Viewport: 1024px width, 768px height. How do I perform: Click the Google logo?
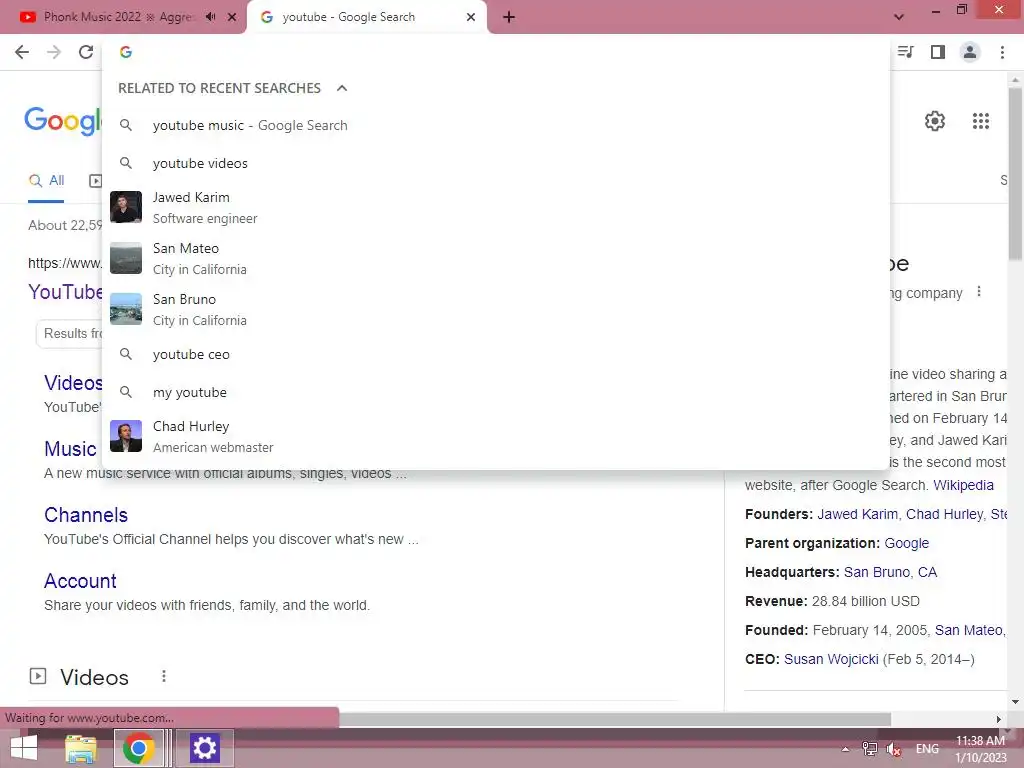[63, 121]
